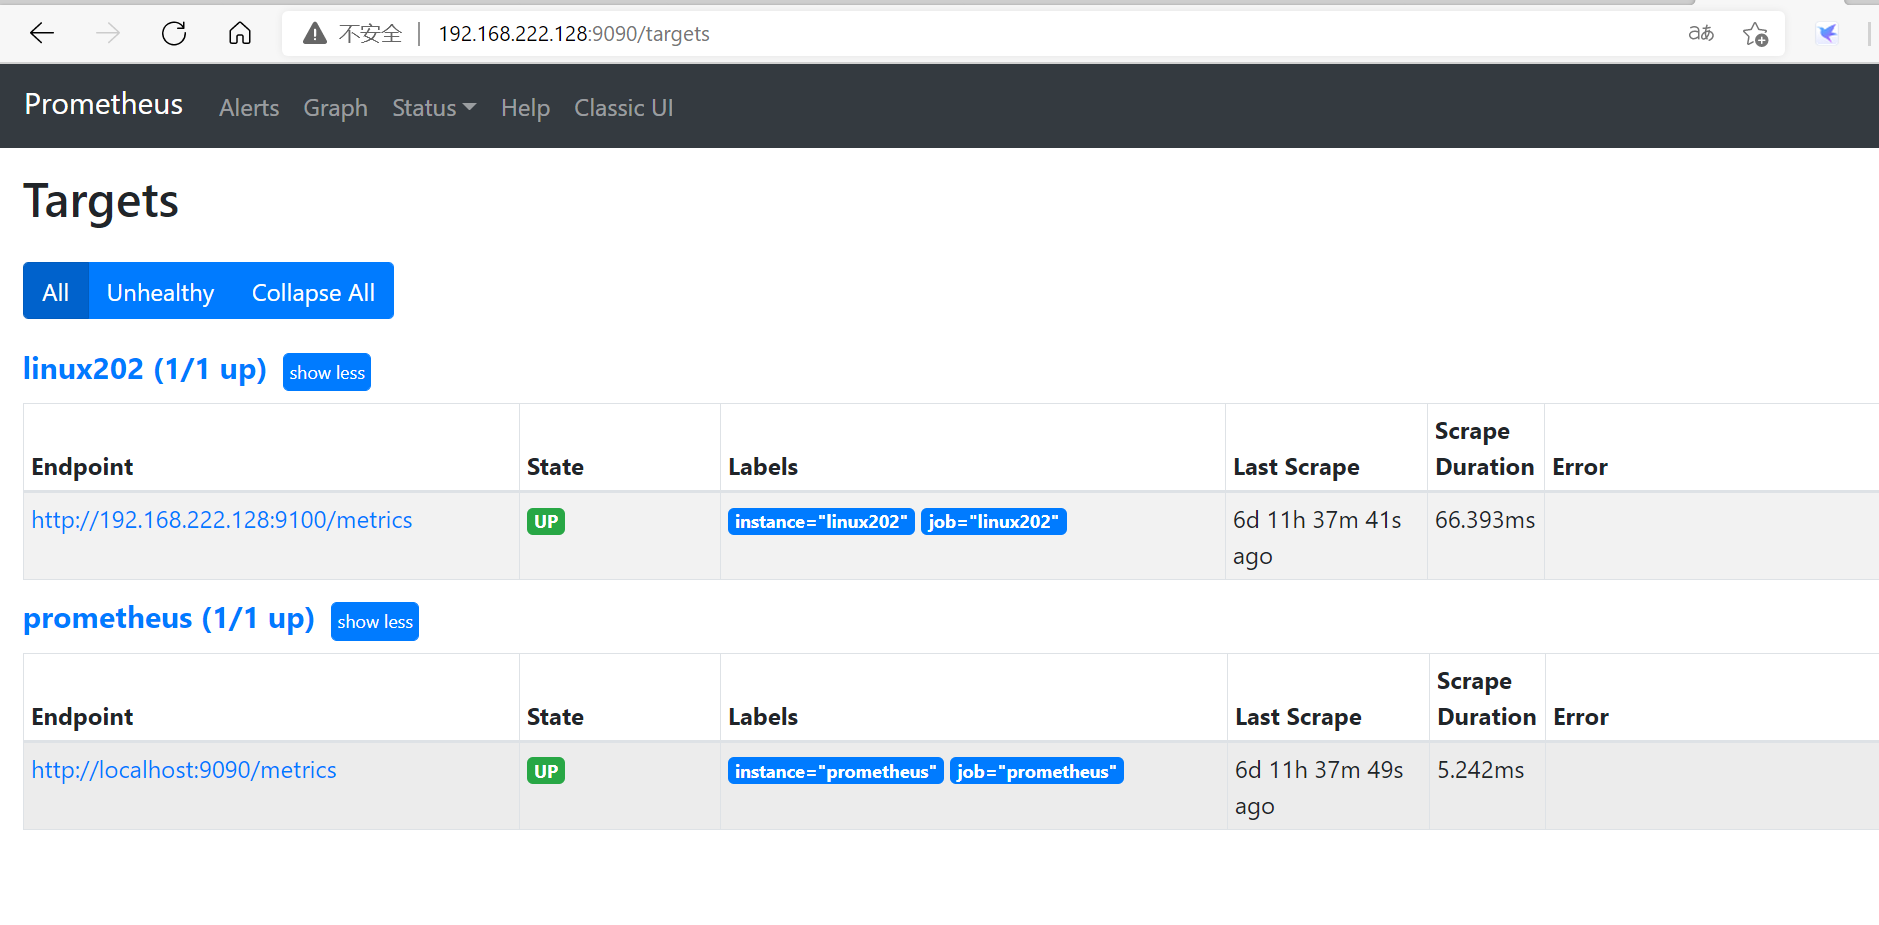Viewport: 1879px width, 925px height.
Task: Expand the Status dropdown menu
Action: point(434,108)
